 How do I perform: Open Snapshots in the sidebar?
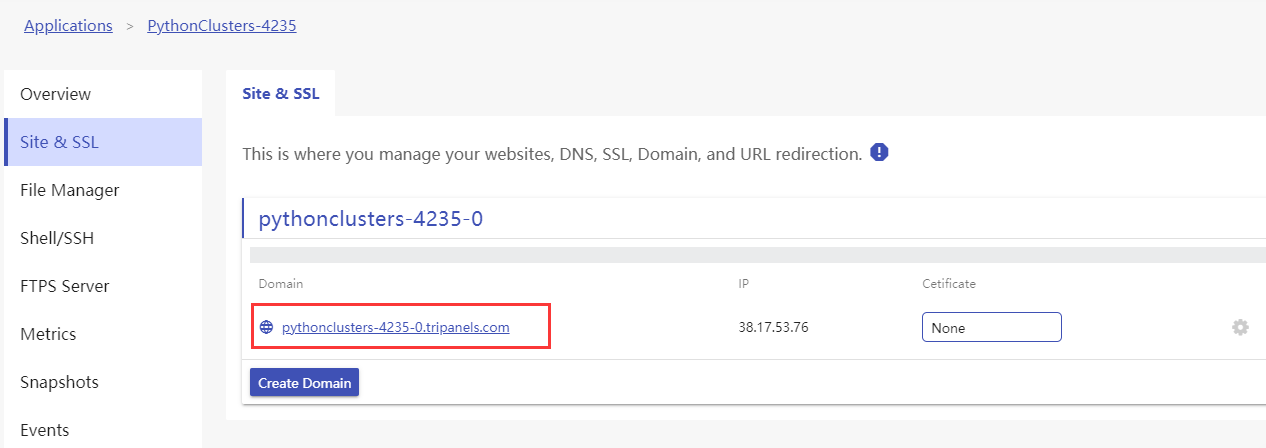[x=59, y=382]
